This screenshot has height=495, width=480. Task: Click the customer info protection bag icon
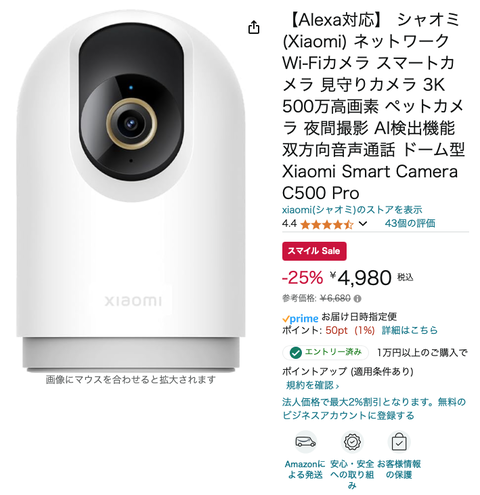tap(399, 442)
